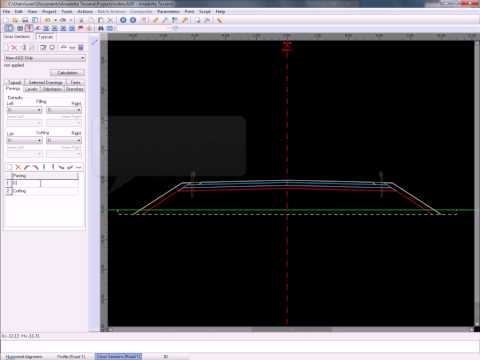Click the save disk icon in toolbar
This screenshot has height=360, width=480.
click(x=25, y=20)
